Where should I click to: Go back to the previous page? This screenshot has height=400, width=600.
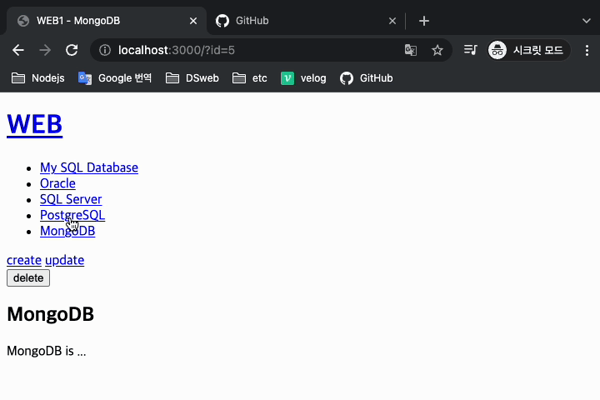click(18, 50)
